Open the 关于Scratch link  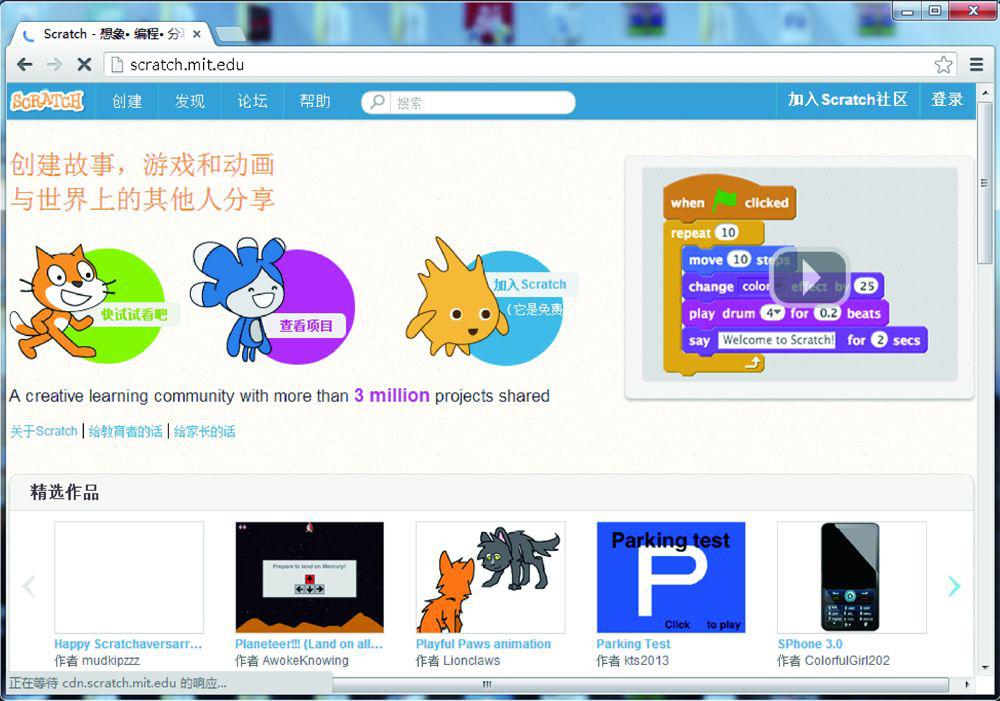[x=43, y=431]
